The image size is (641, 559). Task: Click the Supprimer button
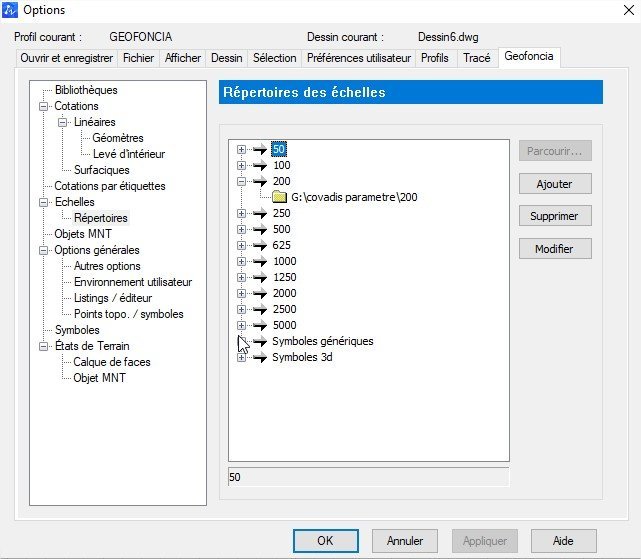[x=555, y=216]
